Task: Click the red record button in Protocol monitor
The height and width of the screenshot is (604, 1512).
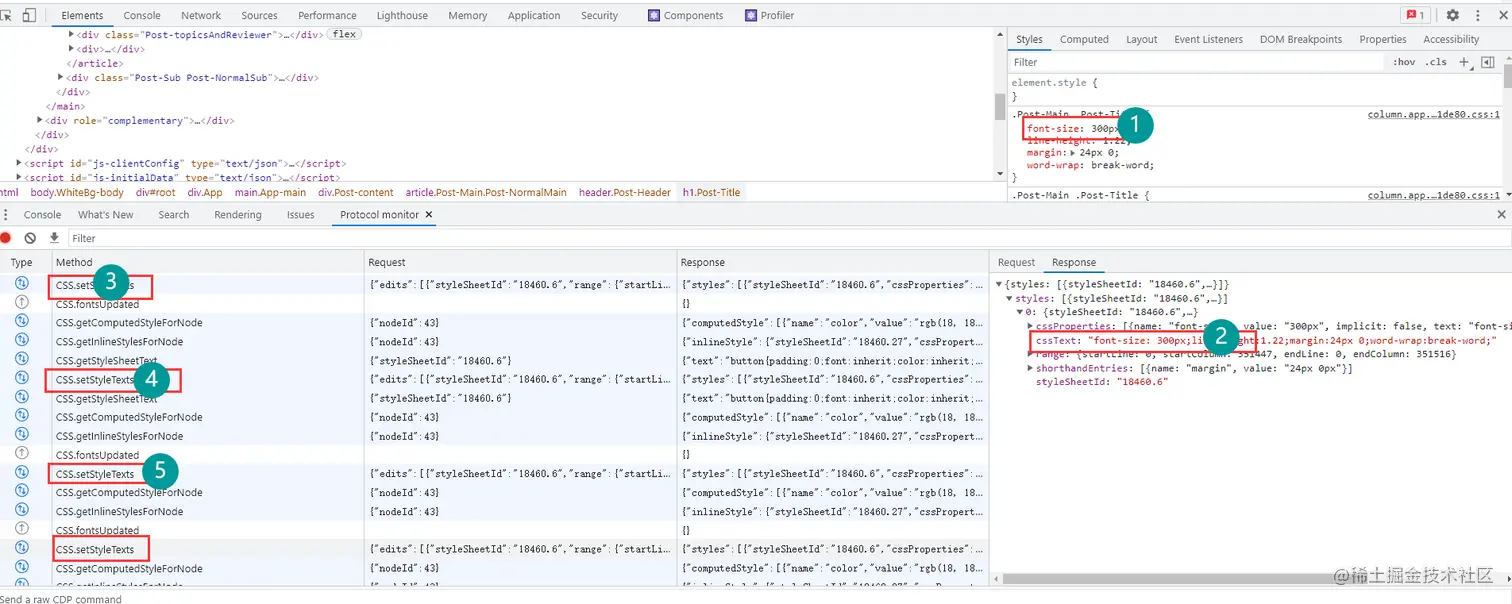Action: [6, 238]
